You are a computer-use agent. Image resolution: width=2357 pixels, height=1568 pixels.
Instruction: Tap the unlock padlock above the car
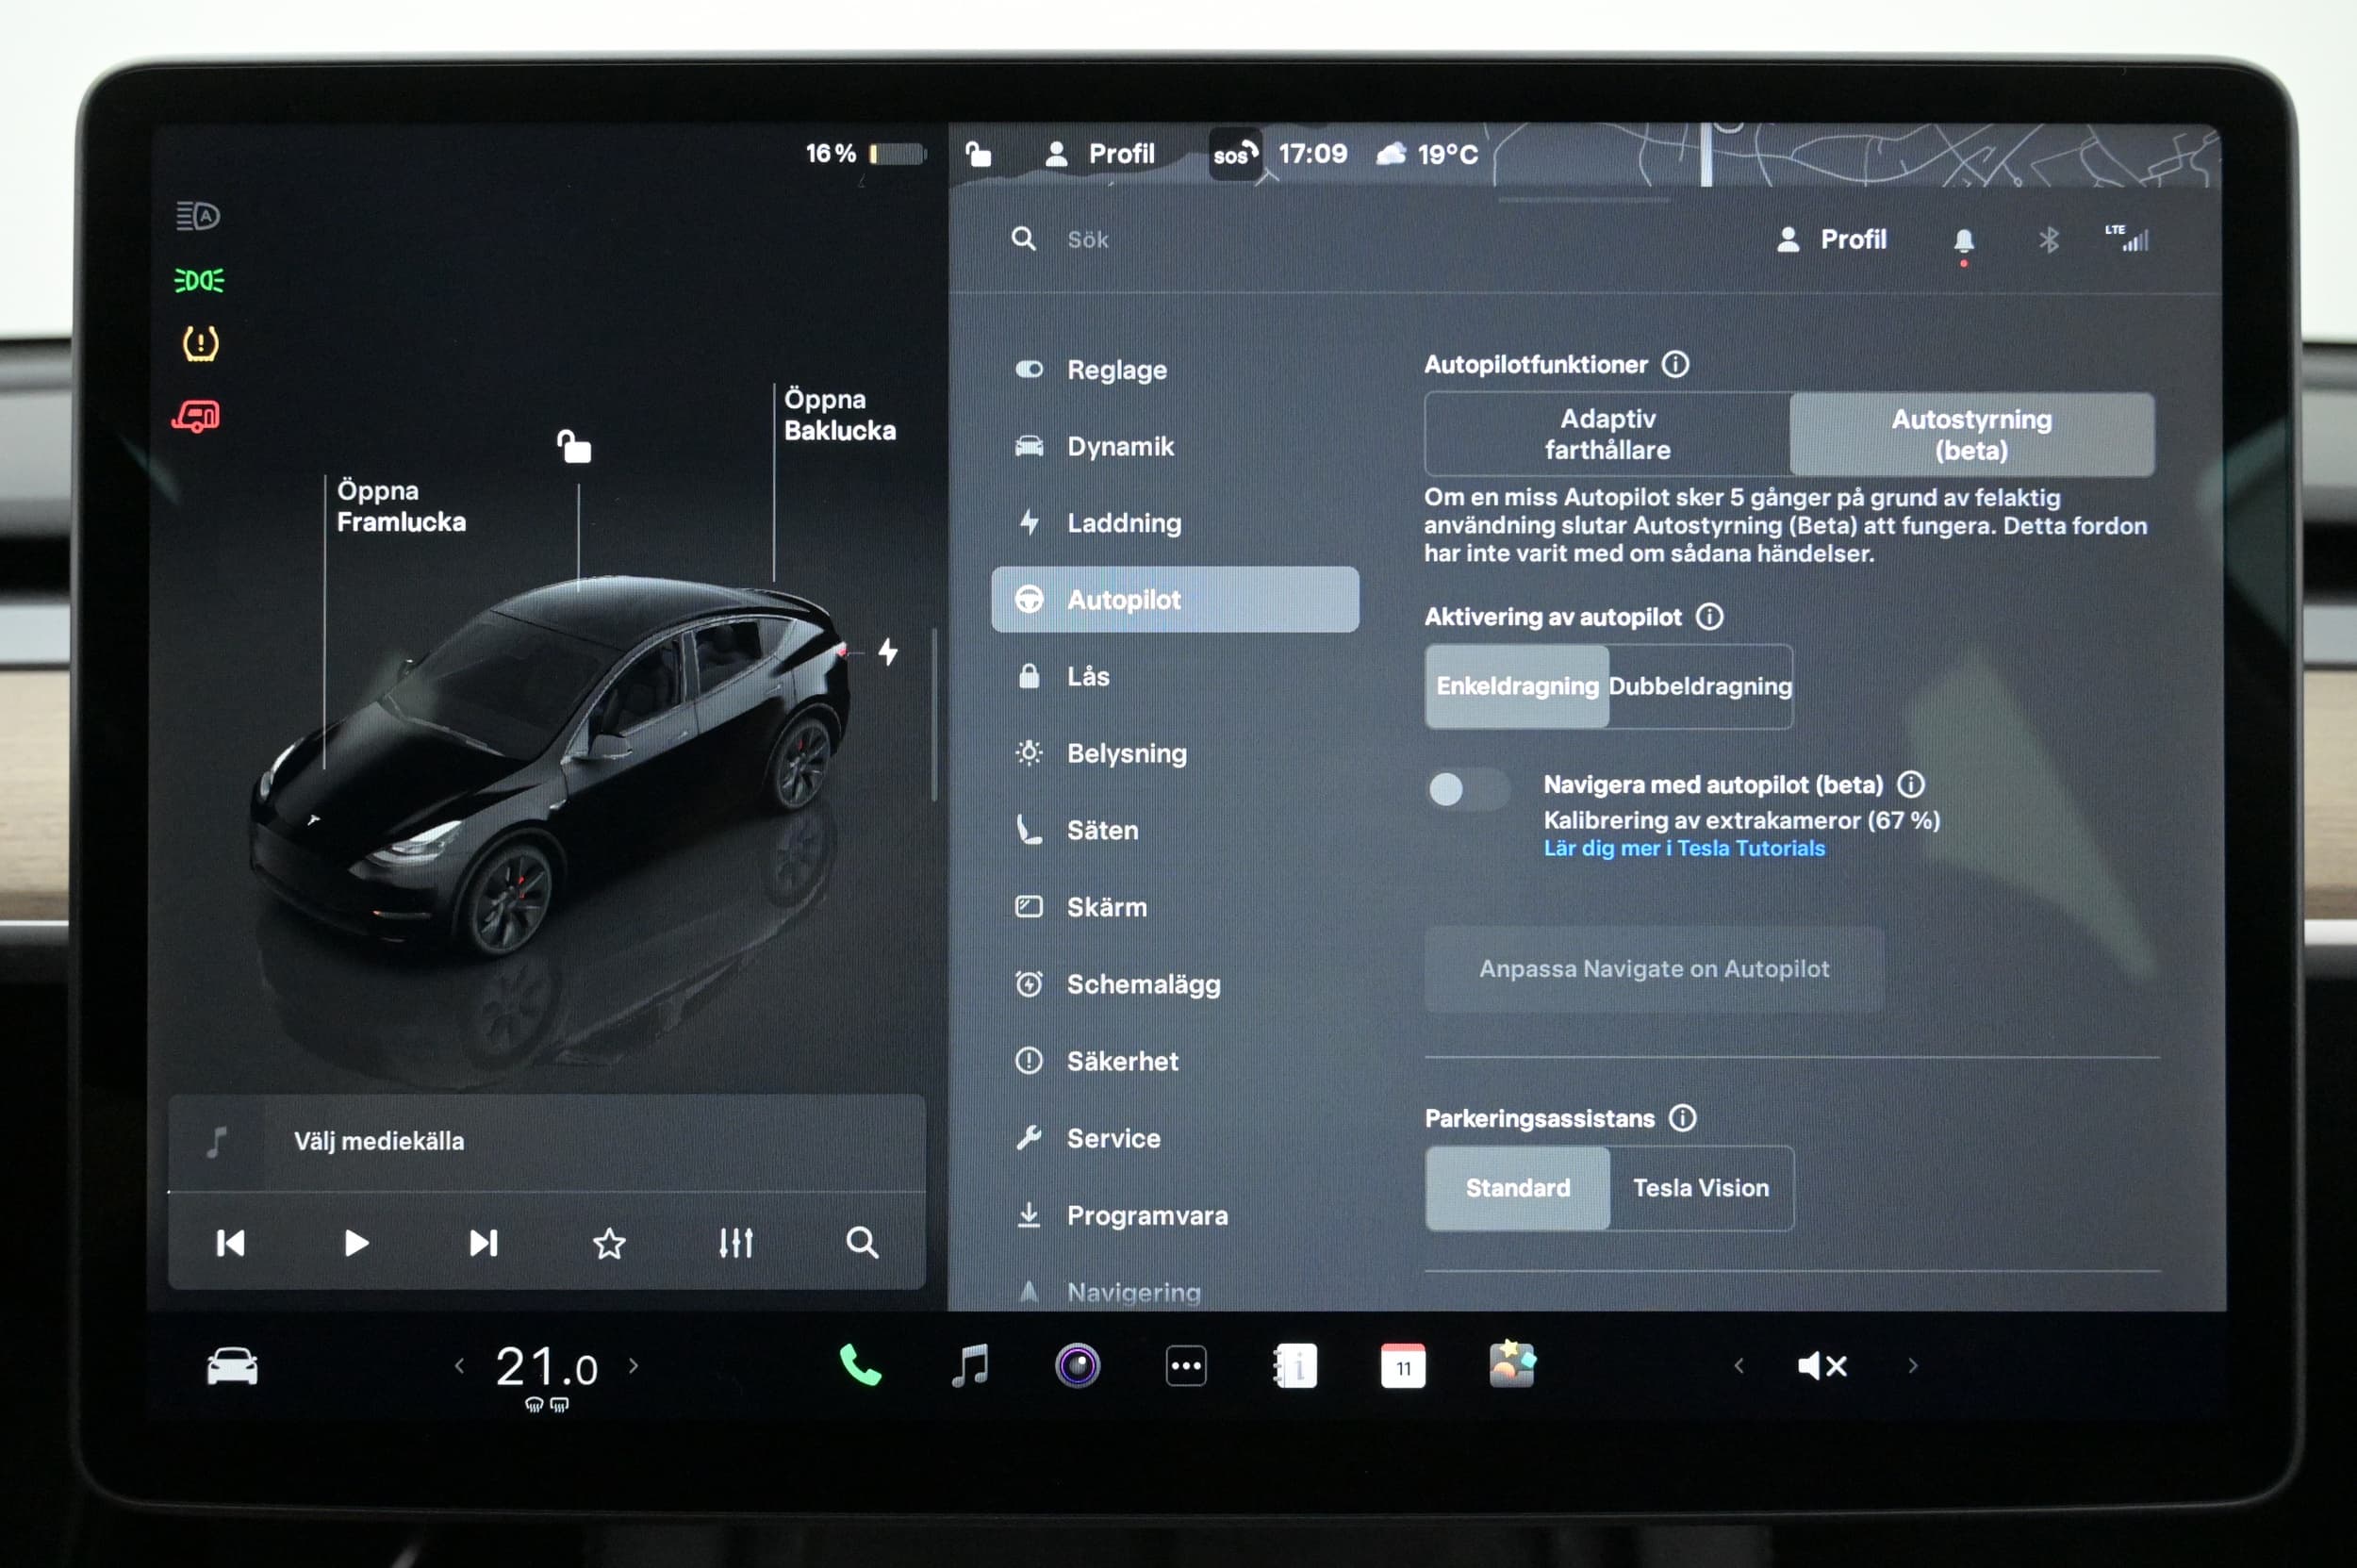click(x=574, y=446)
